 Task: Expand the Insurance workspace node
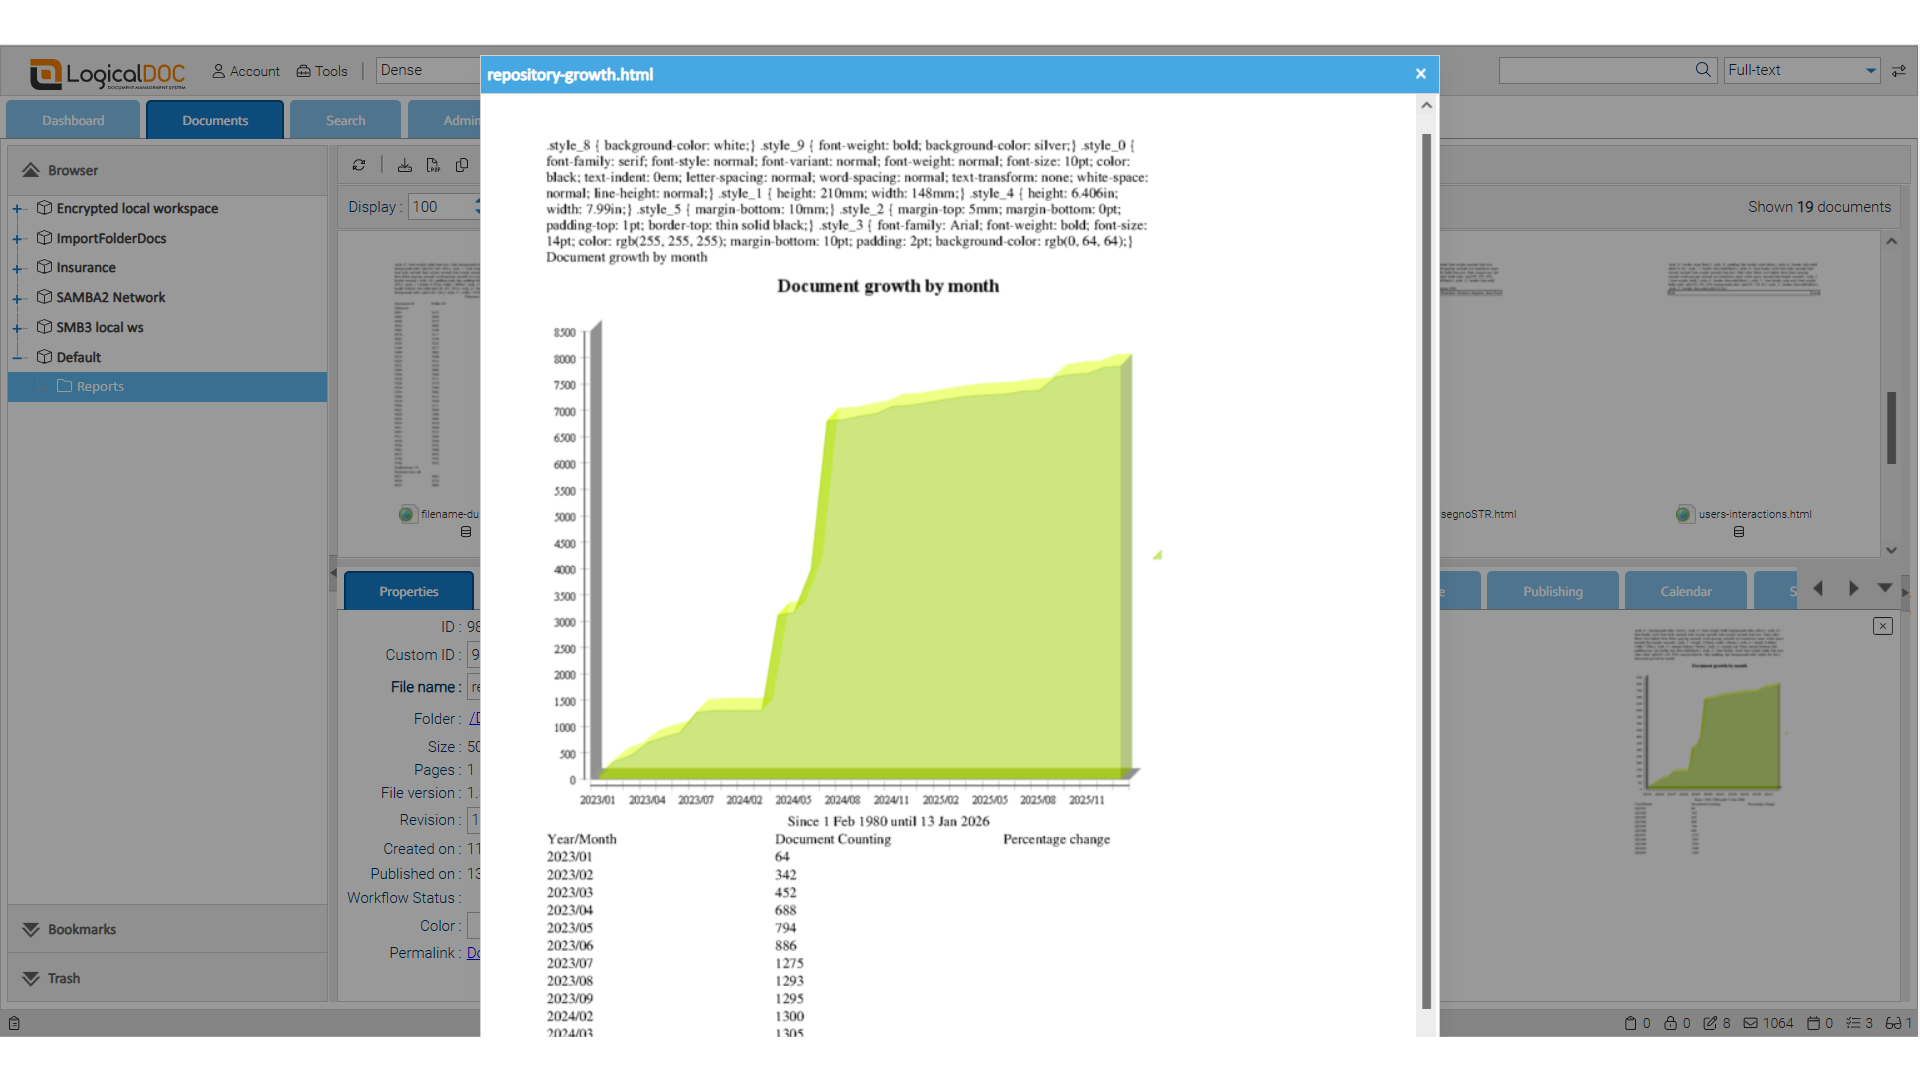(x=16, y=267)
